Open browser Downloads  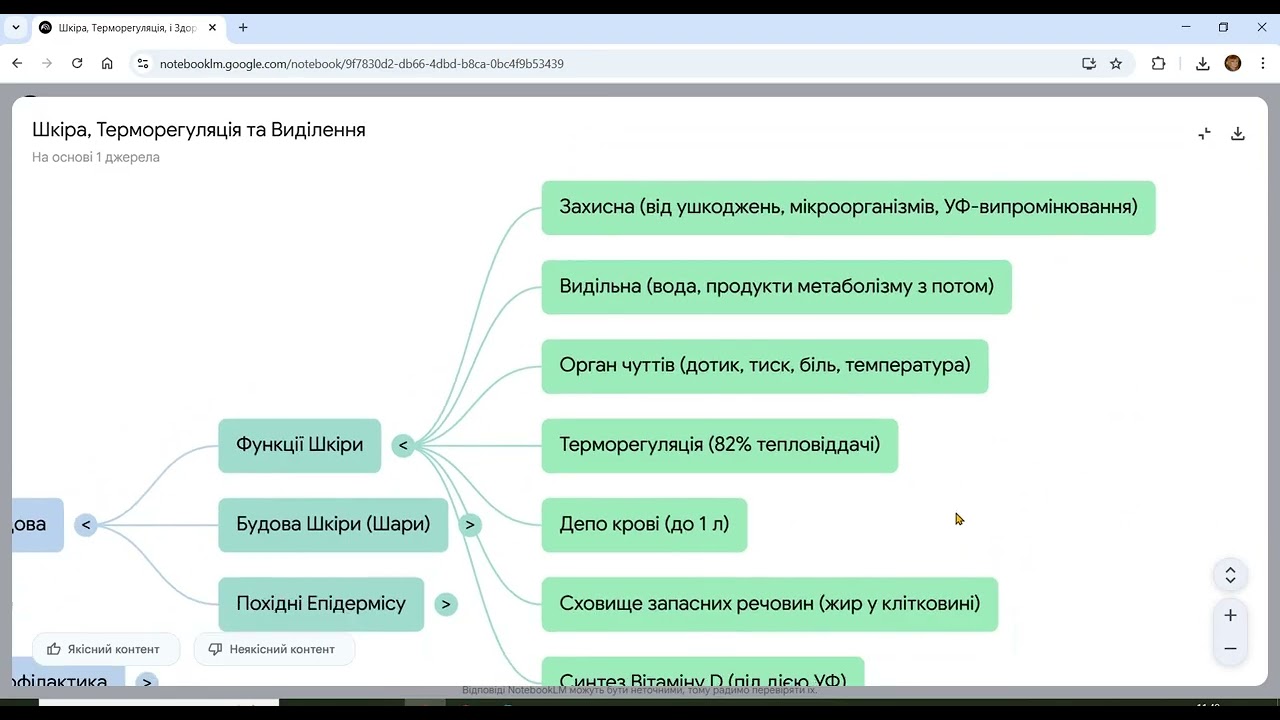pyautogui.click(x=1202, y=63)
